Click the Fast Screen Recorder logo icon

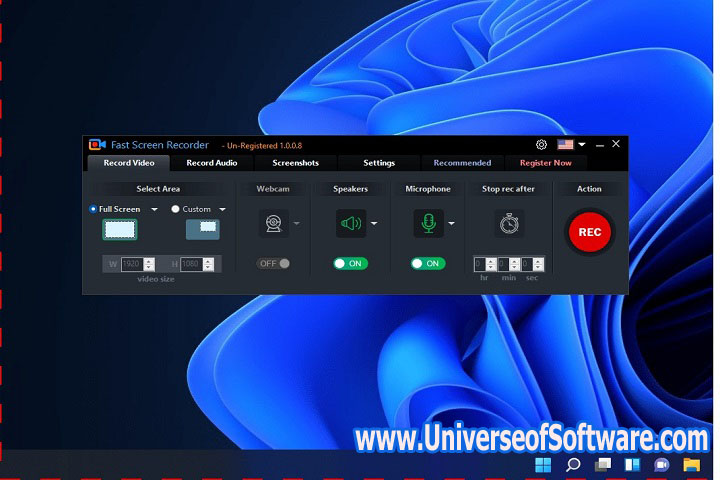[x=97, y=145]
